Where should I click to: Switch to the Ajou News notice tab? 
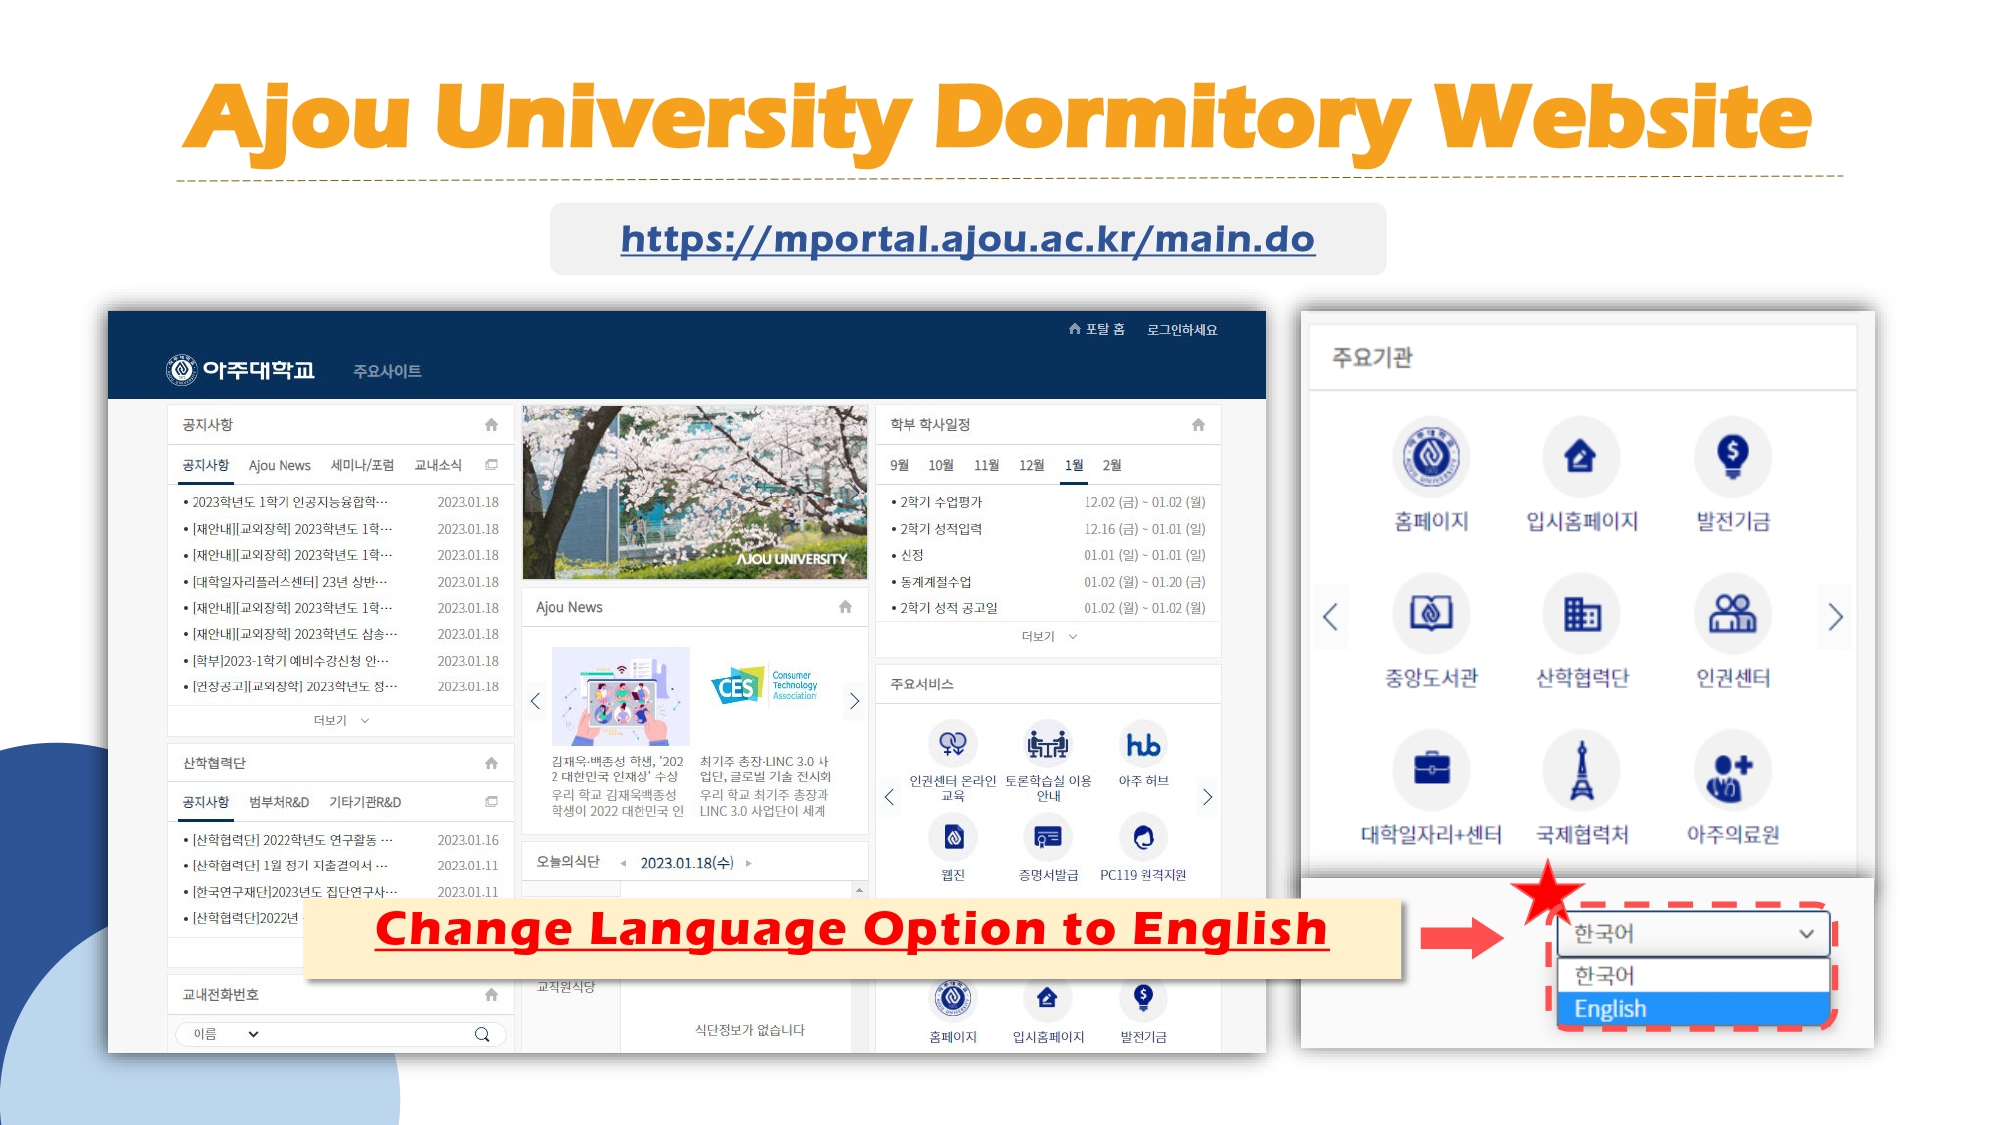pos(280,465)
